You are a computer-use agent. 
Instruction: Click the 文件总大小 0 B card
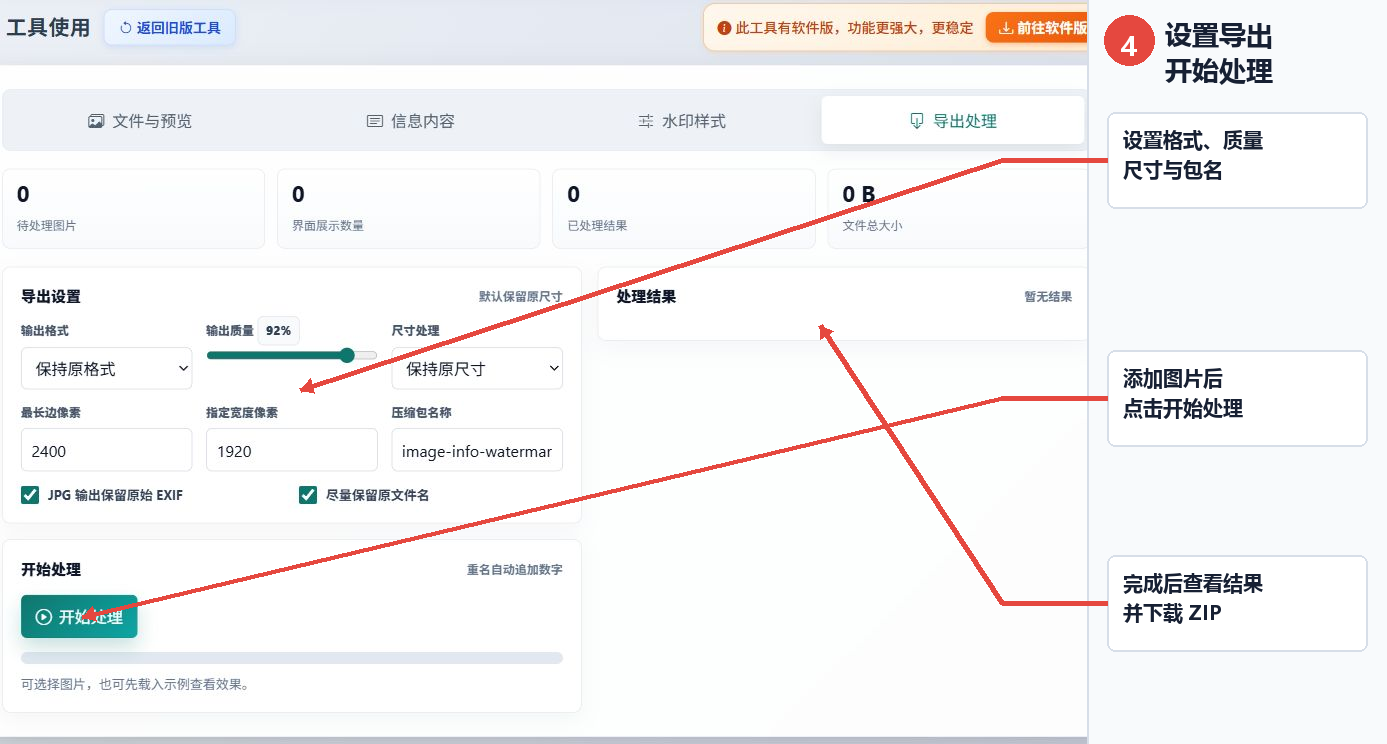[x=957, y=208]
